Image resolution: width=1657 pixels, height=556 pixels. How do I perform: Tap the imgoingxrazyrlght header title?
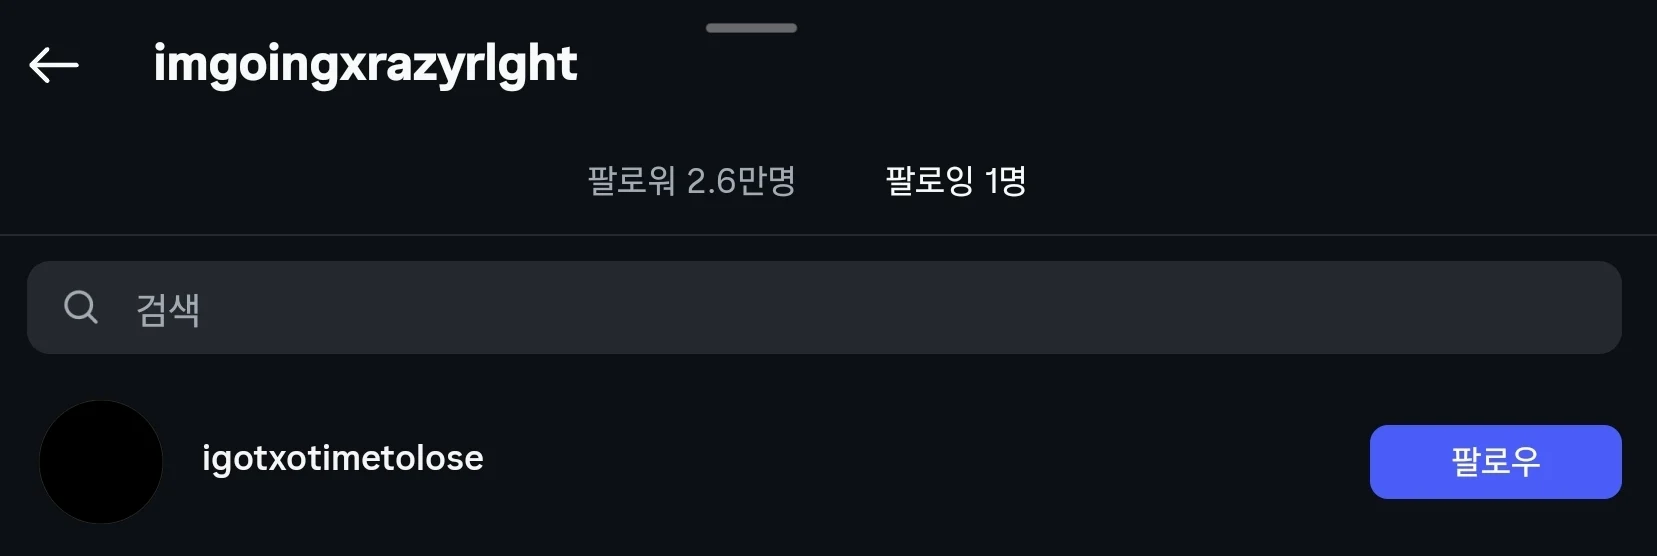click(x=365, y=64)
